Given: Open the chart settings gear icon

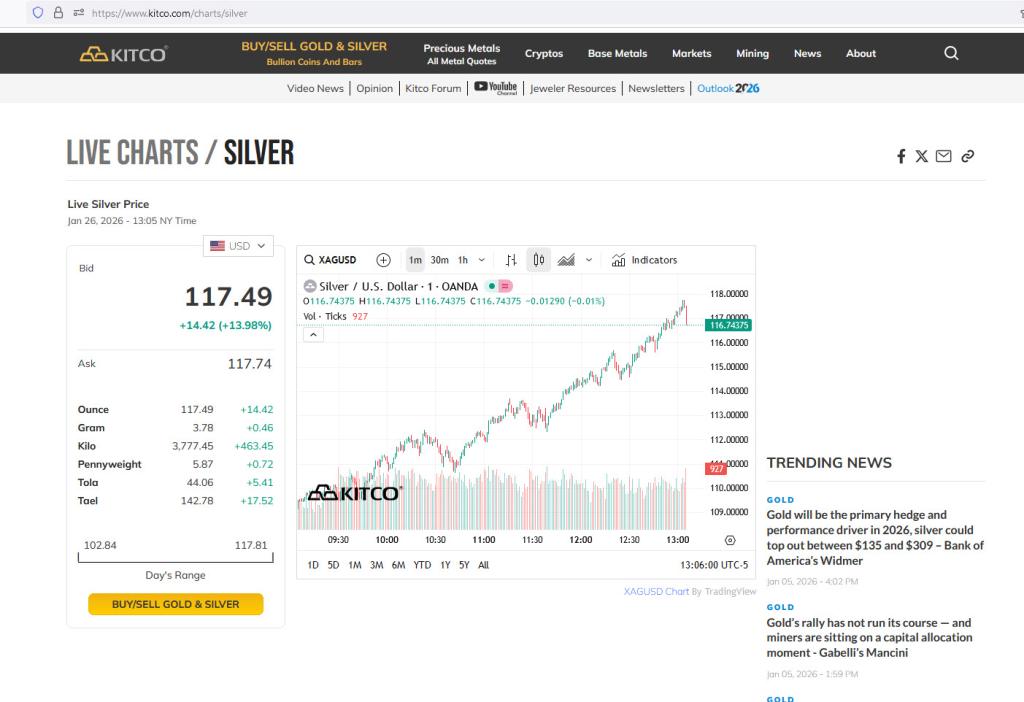Looking at the screenshot, I should (x=730, y=540).
